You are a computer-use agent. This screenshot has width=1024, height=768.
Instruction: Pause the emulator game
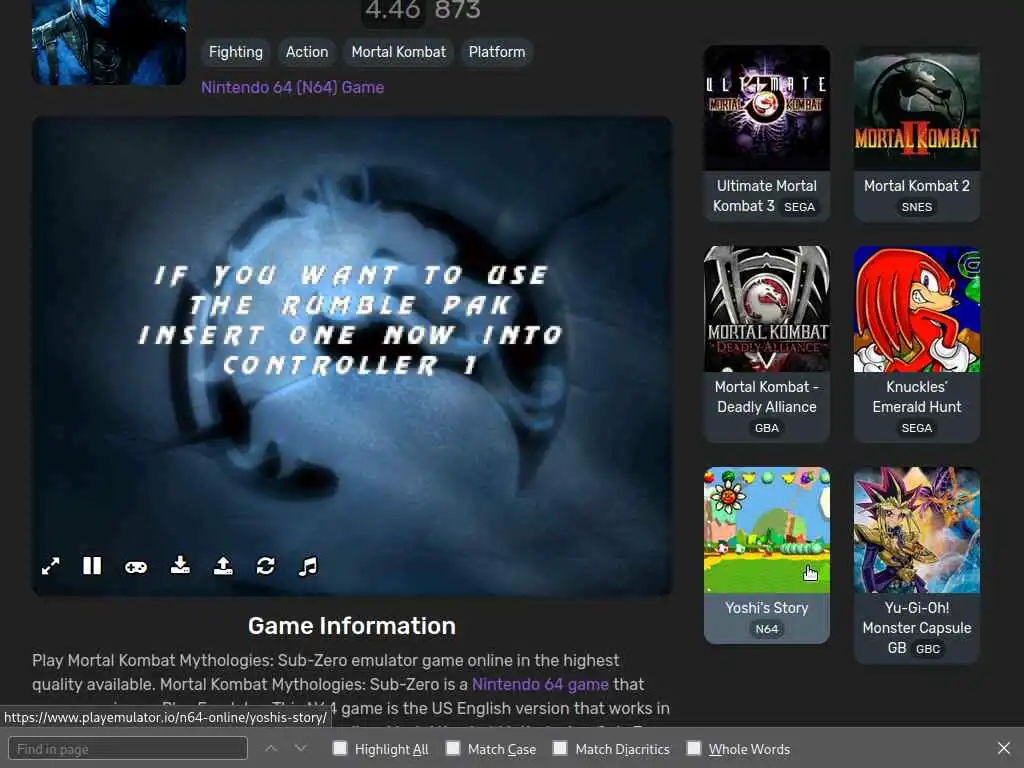pyautogui.click(x=92, y=566)
